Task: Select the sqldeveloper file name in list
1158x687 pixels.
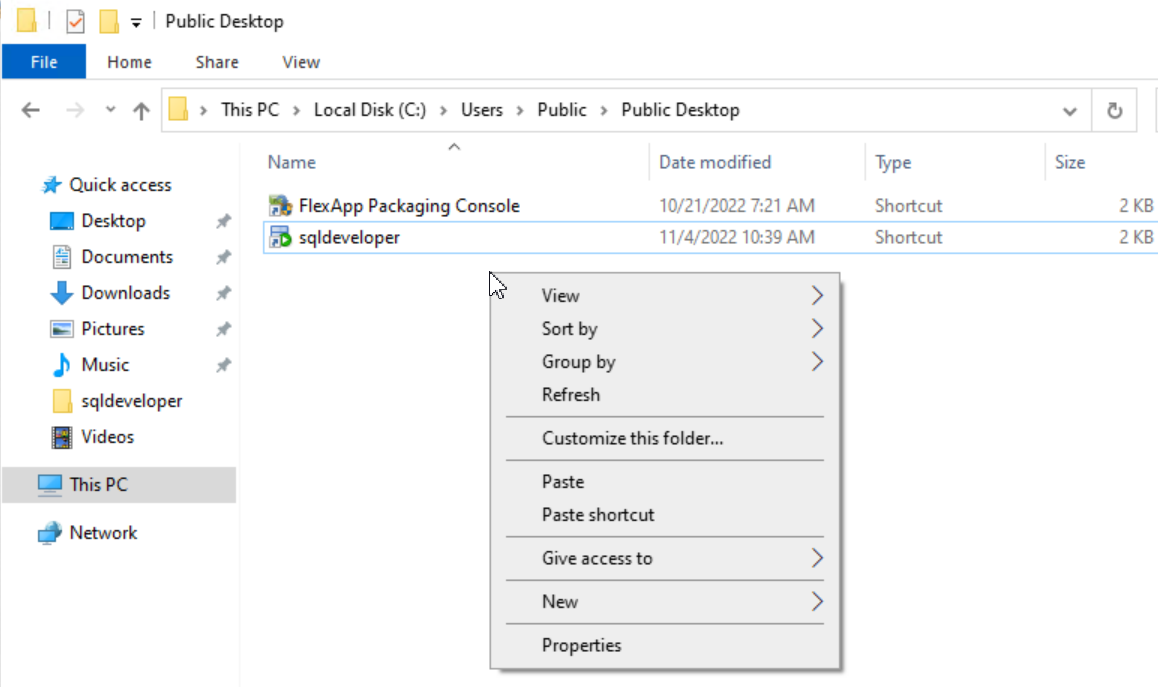Action: click(x=349, y=237)
